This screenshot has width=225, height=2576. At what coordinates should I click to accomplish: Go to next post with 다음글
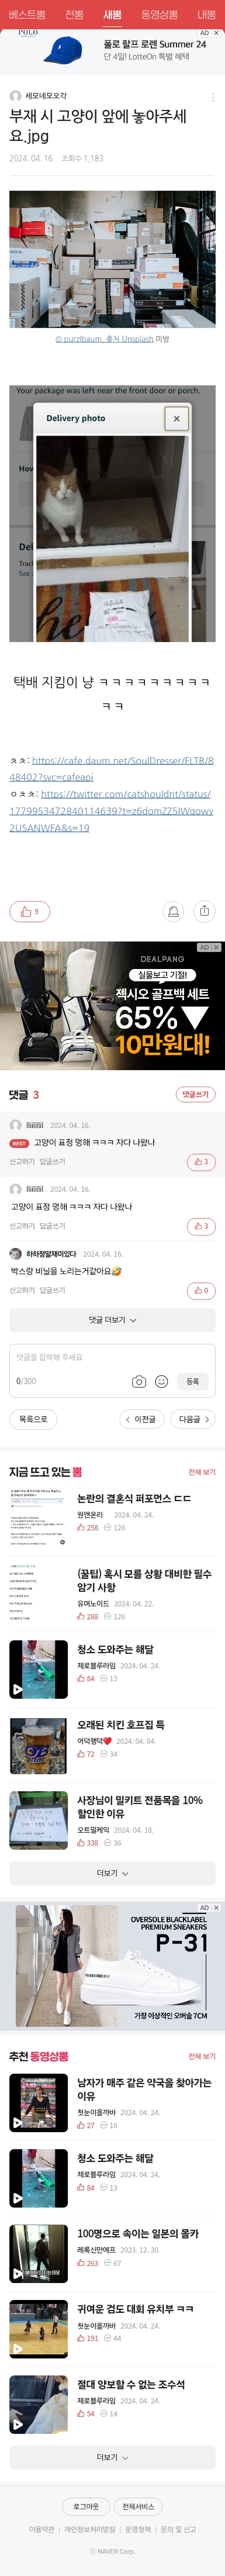coord(194,1419)
